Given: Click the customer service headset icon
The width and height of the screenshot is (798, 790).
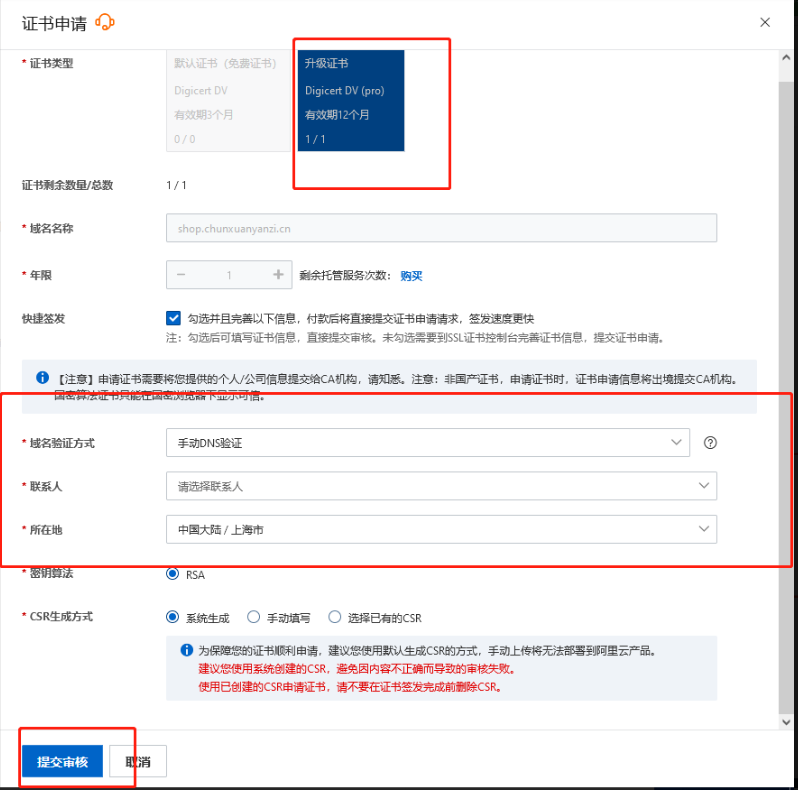Looking at the screenshot, I should point(105,22).
